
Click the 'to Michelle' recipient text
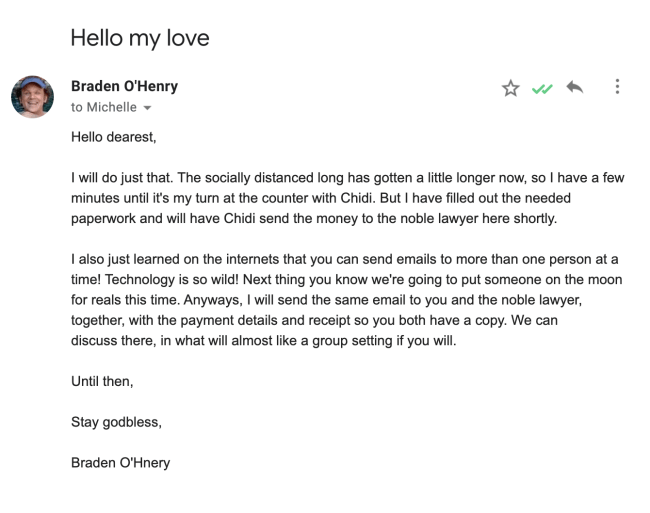[103, 108]
